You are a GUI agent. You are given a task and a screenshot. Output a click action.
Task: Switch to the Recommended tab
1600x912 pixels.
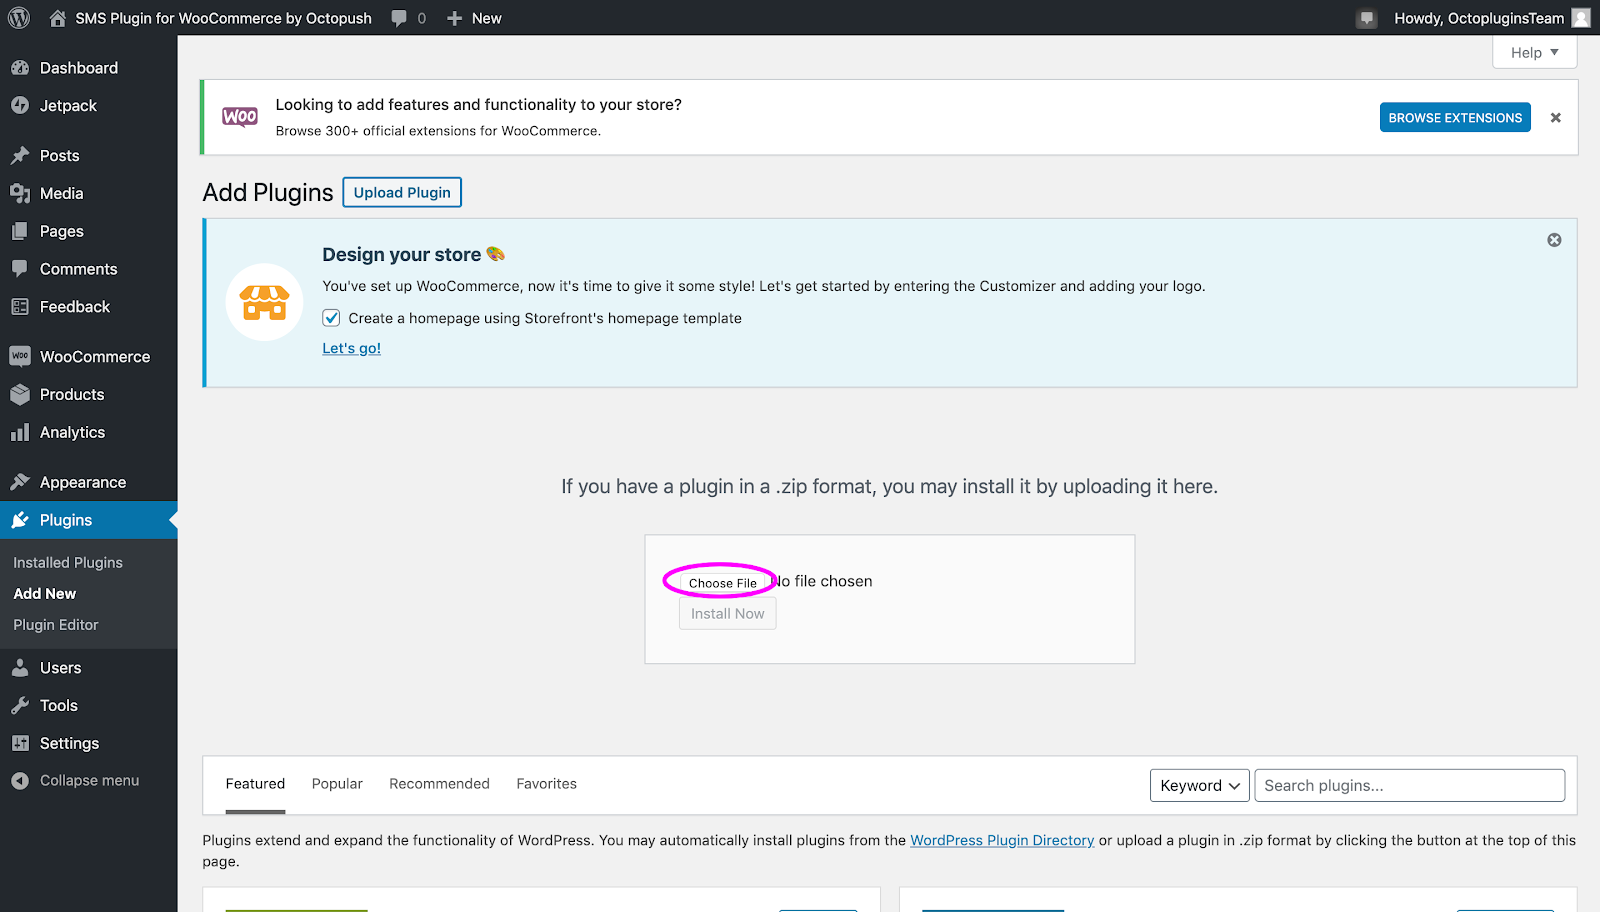(439, 784)
